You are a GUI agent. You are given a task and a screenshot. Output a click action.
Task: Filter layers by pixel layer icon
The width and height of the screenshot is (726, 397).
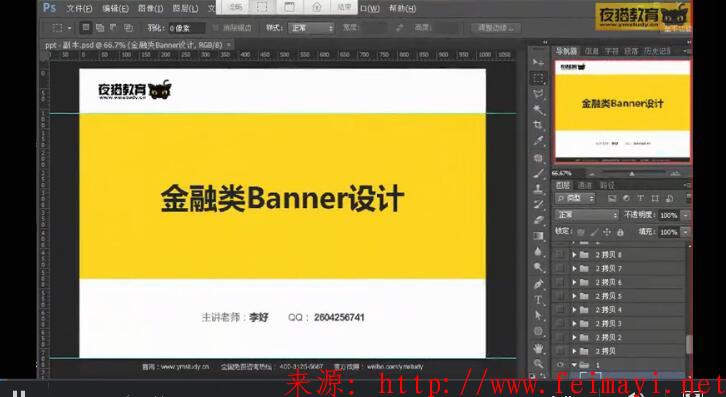pyautogui.click(x=612, y=198)
